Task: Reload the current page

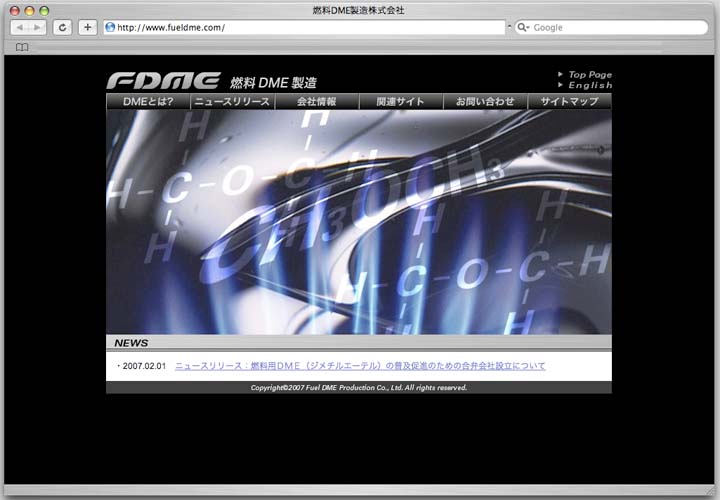Action: (x=63, y=28)
